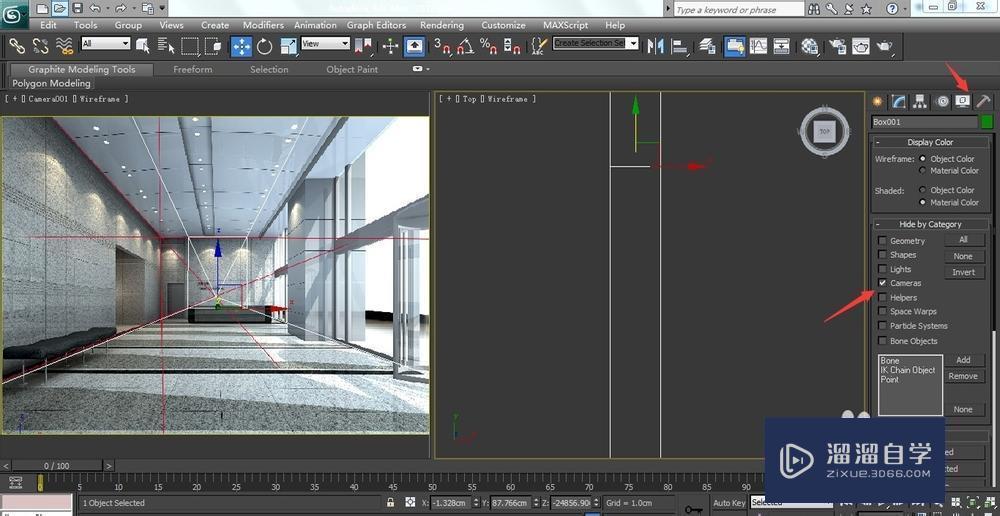Choose the Rectangular Selection Region tool
This screenshot has width=1000, height=516.
point(189,45)
